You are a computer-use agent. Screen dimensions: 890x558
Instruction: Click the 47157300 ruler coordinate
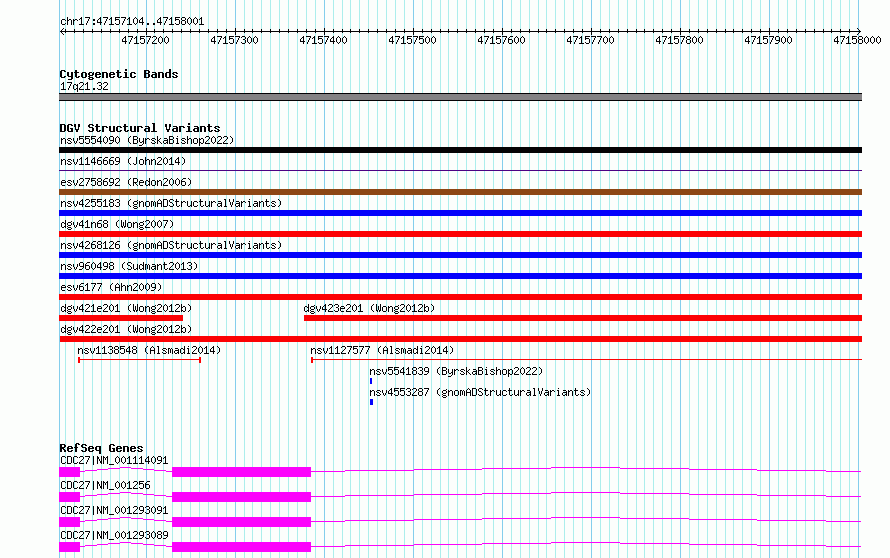(234, 40)
